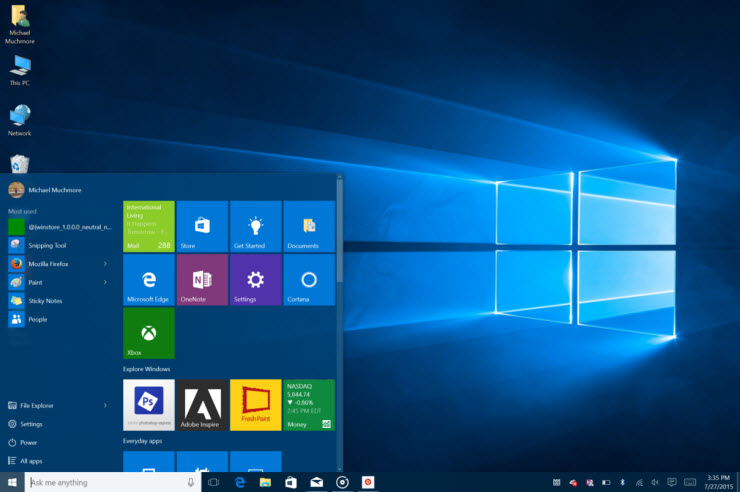This screenshot has height=492, width=740.
Task: Click All apps in Start menu
Action: (x=30, y=461)
